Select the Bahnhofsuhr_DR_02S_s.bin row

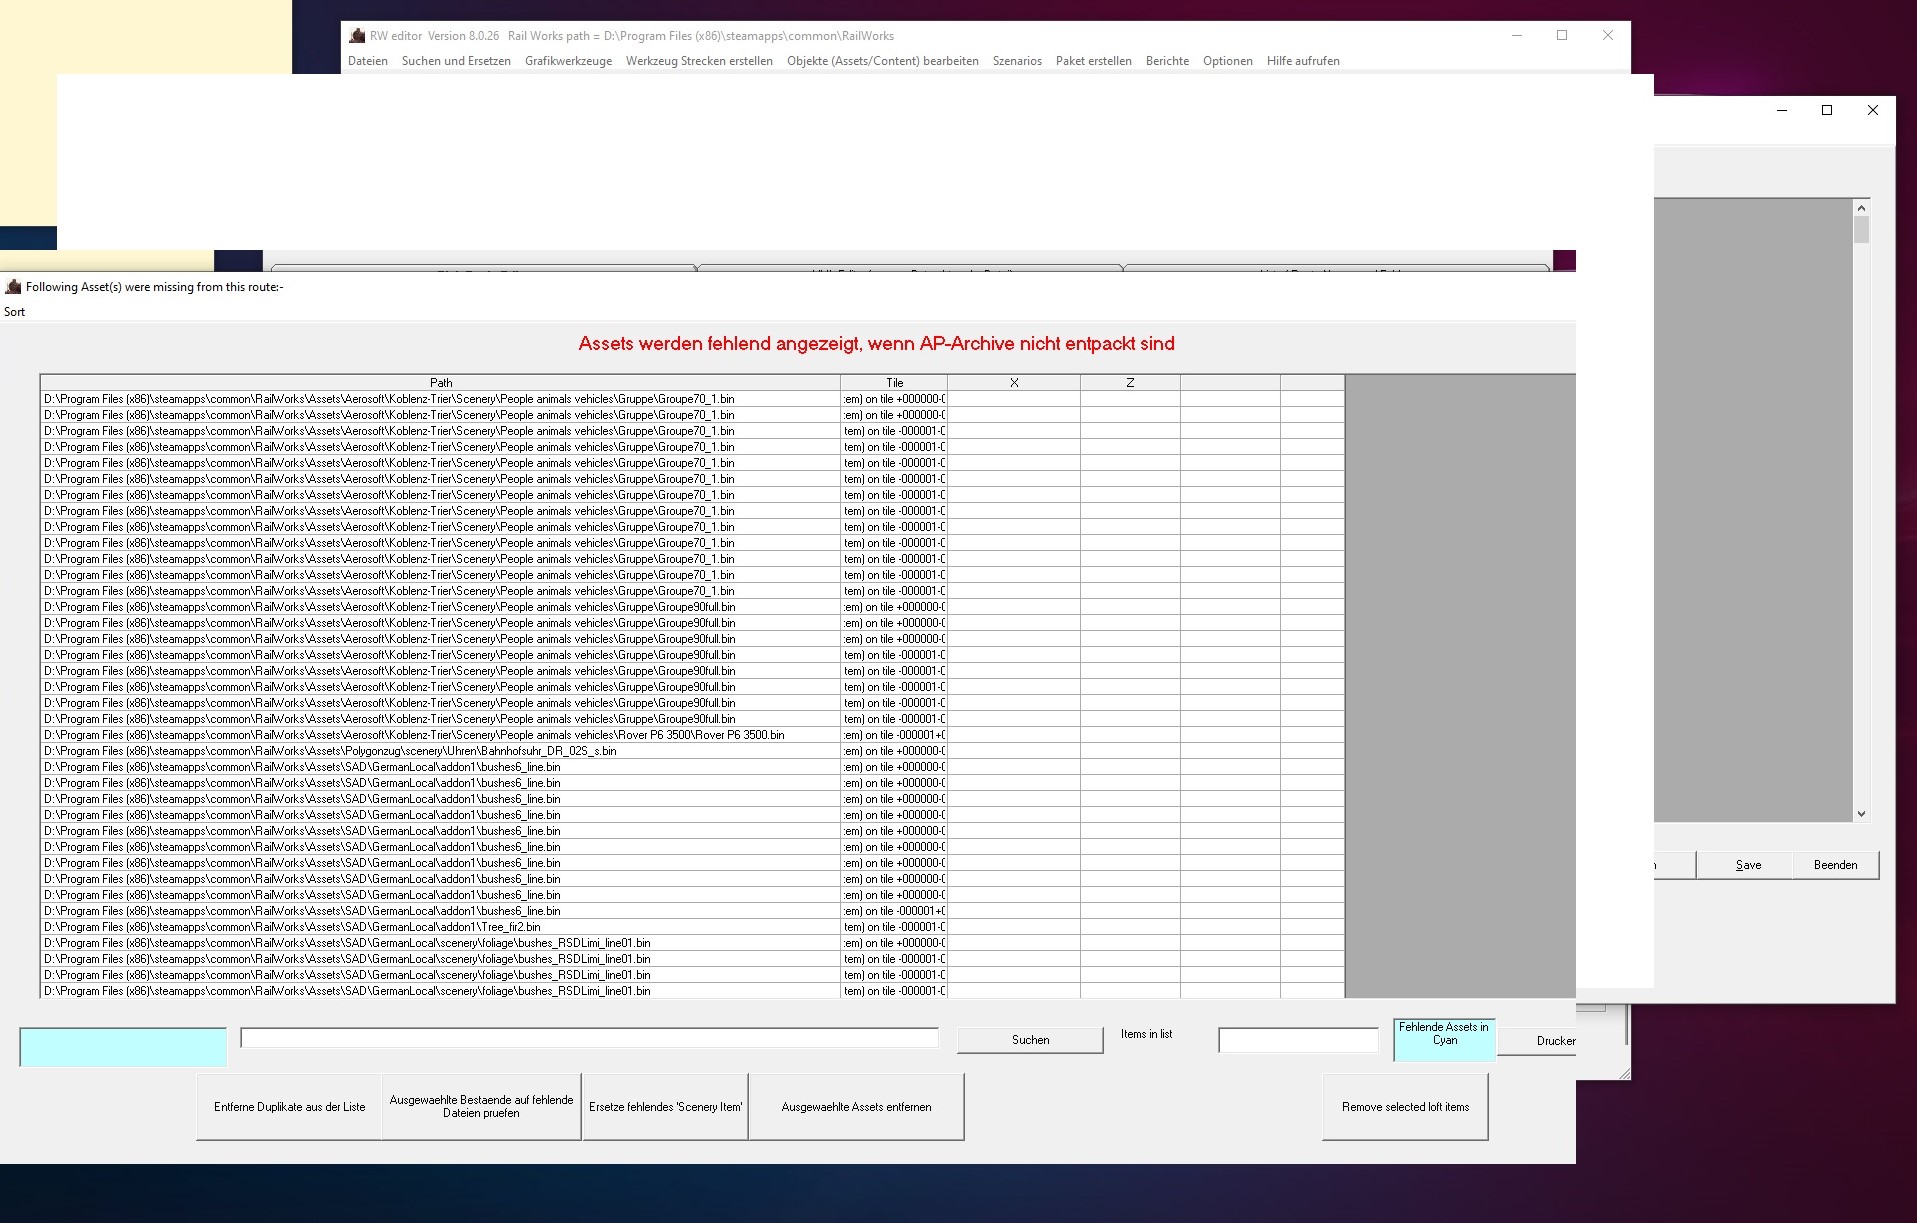pyautogui.click(x=692, y=751)
